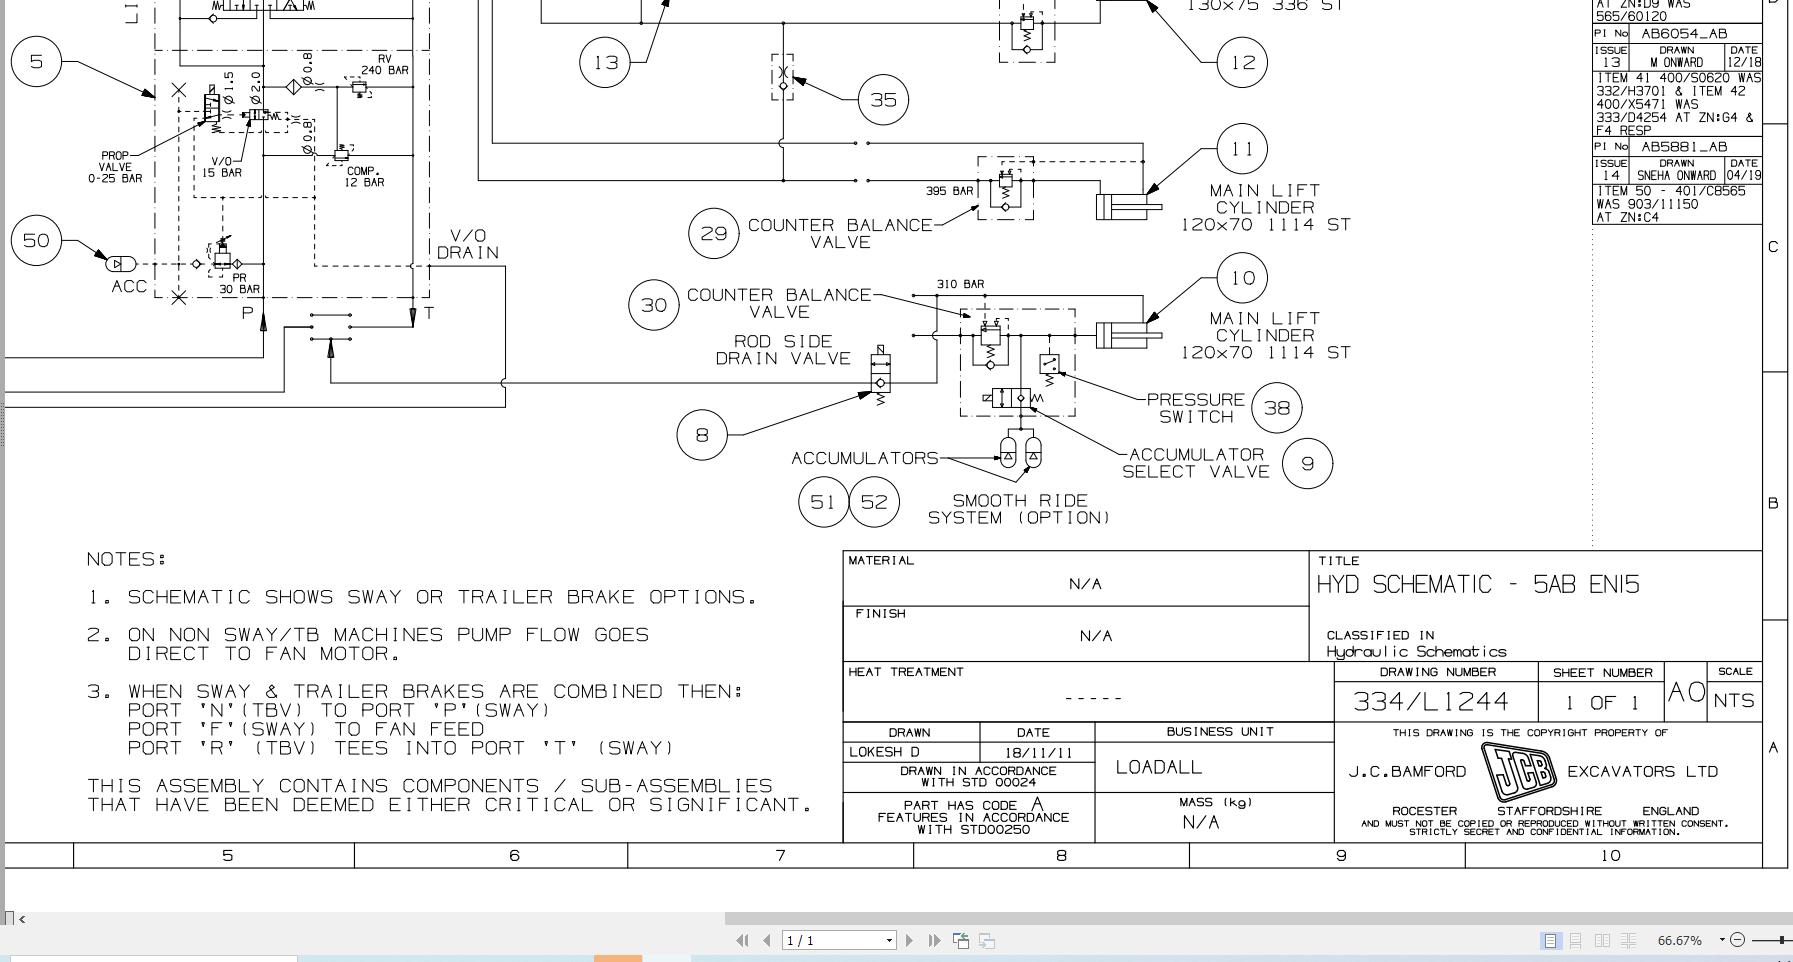Jump to the last page
The image size is (1793, 962).
(x=934, y=940)
